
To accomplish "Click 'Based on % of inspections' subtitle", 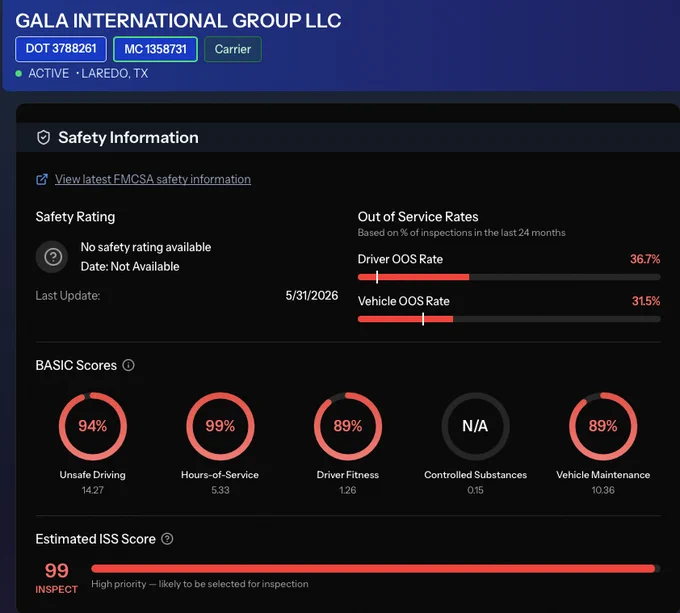I will click(461, 232).
